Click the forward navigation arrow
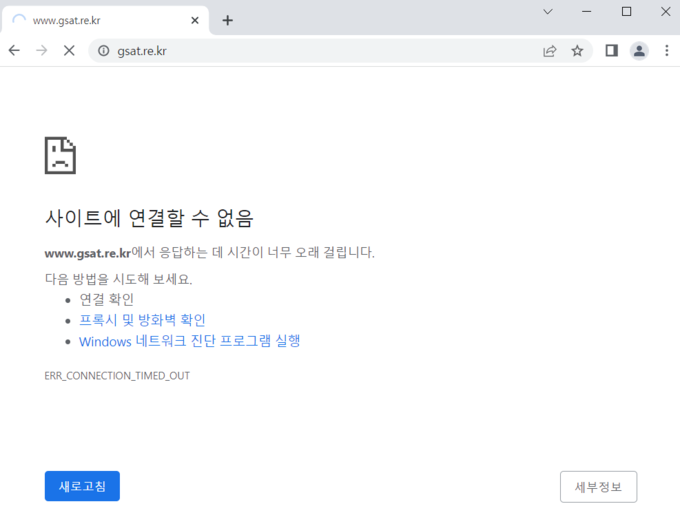Viewport: 680px width, 515px height. [x=42, y=51]
